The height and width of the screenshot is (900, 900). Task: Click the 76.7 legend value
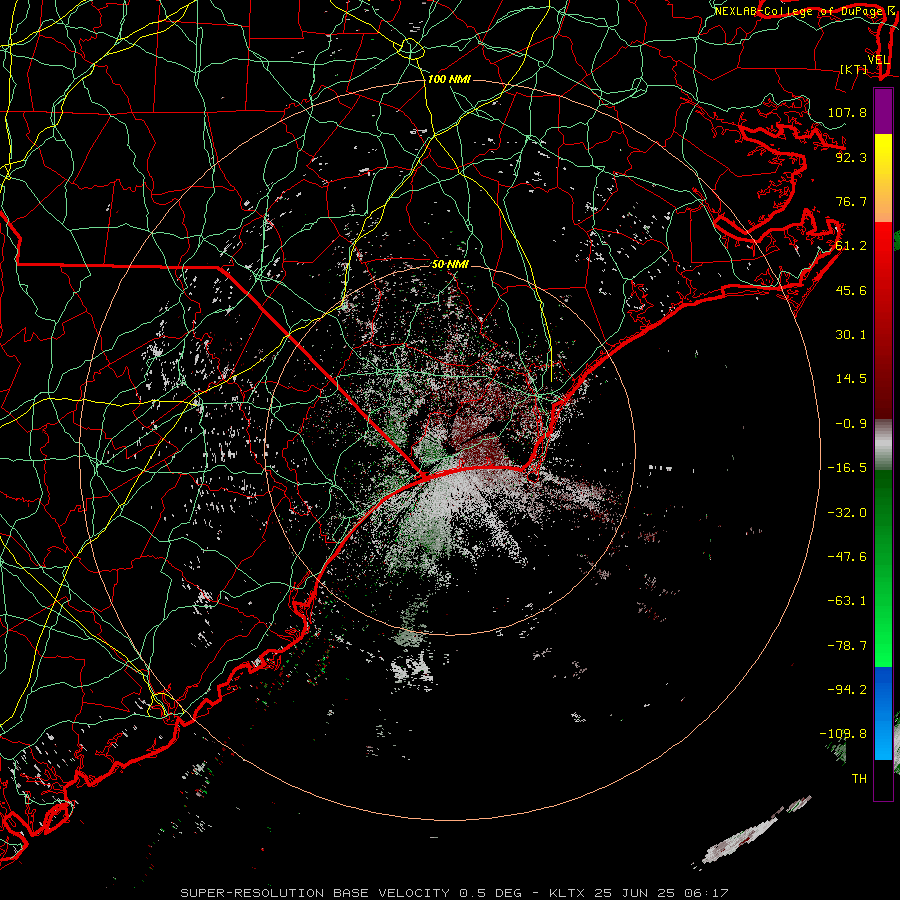(851, 201)
